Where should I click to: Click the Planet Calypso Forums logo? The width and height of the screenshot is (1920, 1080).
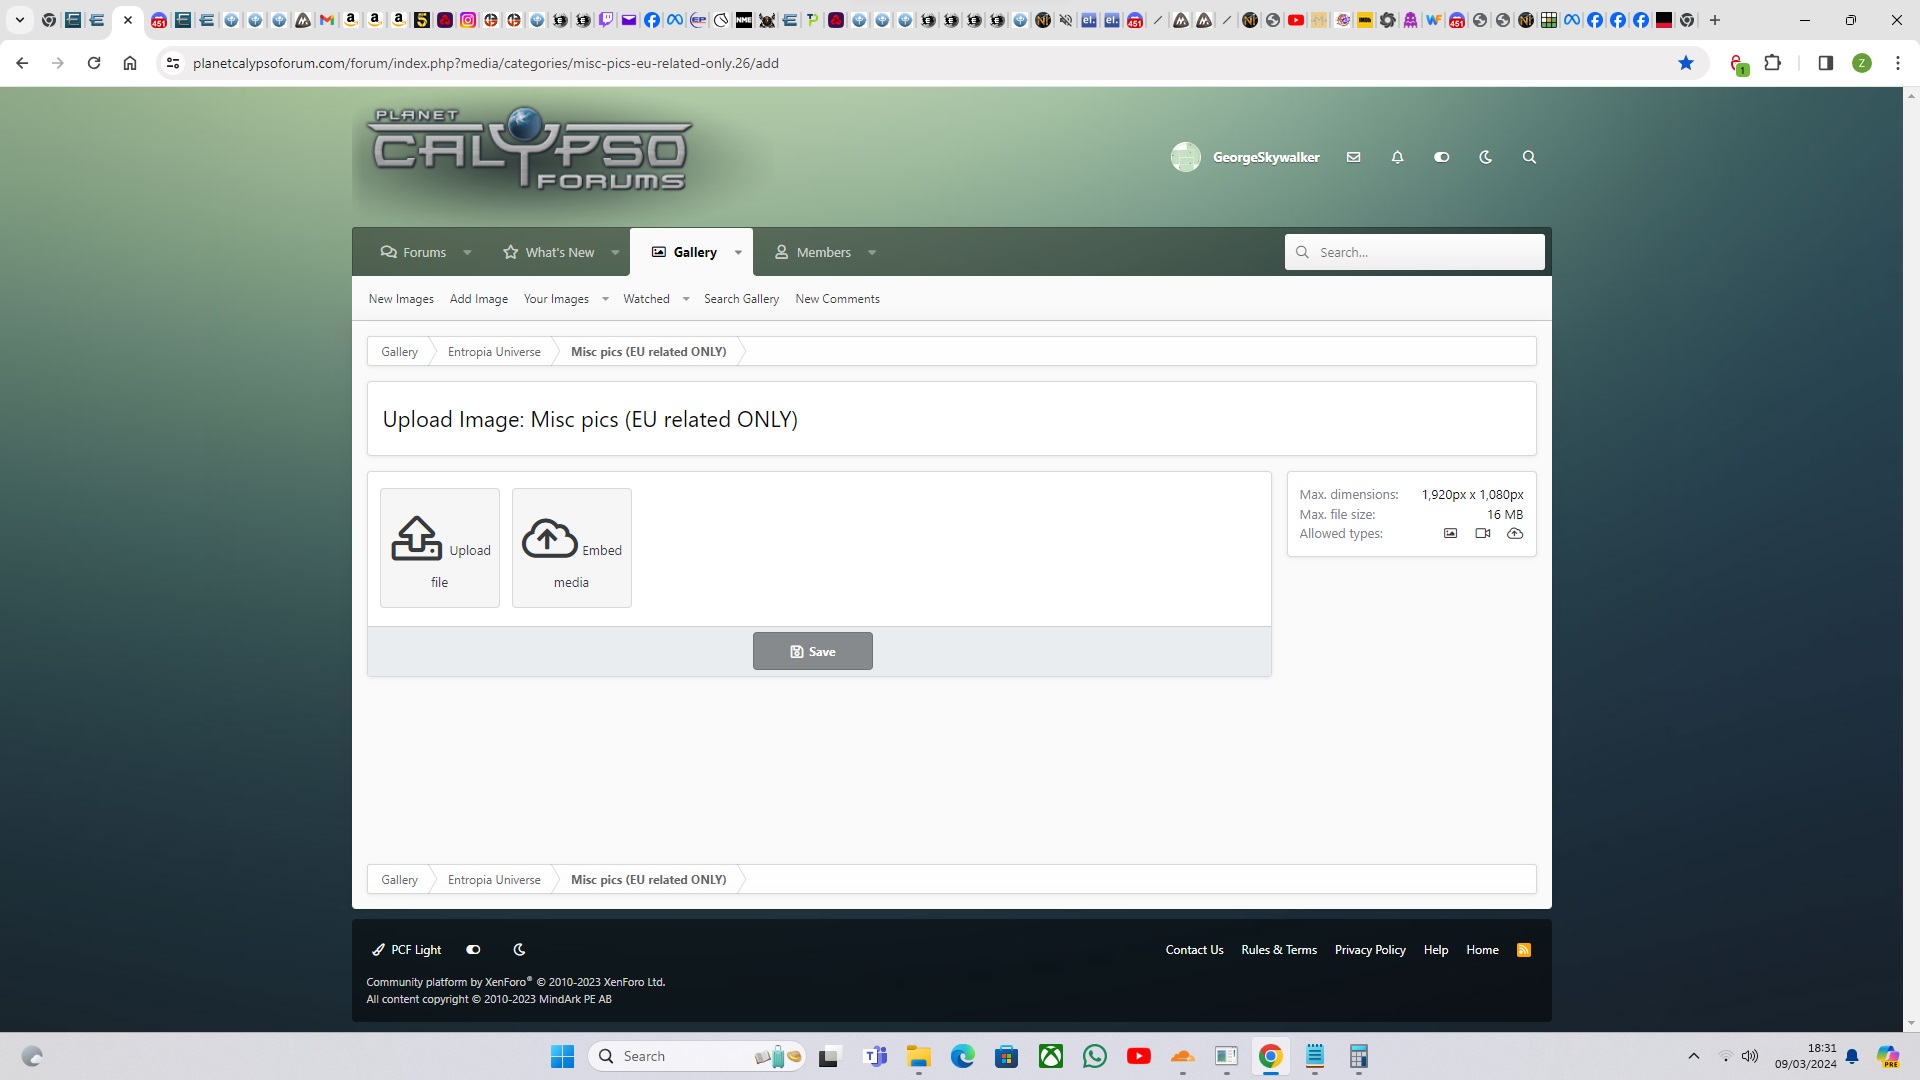tap(531, 150)
